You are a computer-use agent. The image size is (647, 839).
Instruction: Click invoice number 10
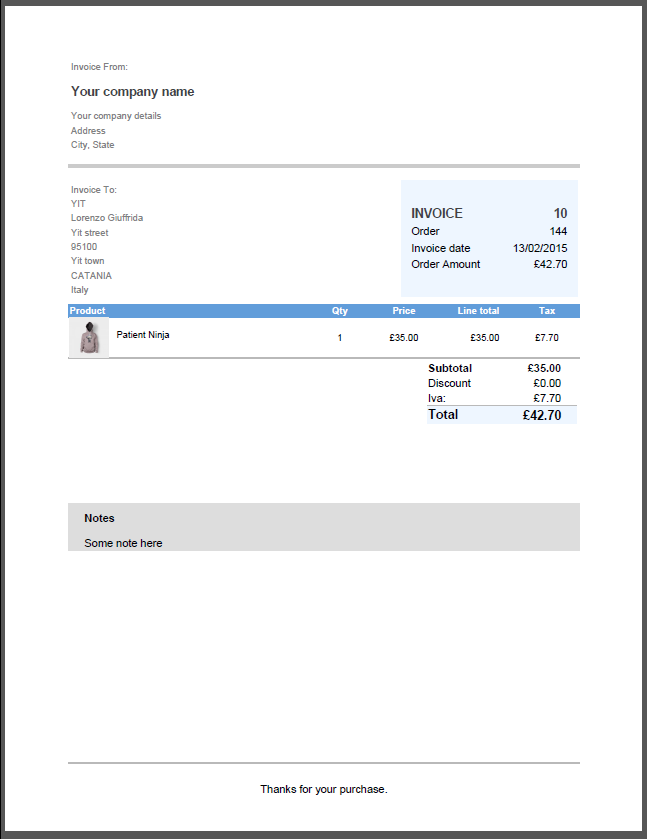pyautogui.click(x=560, y=213)
